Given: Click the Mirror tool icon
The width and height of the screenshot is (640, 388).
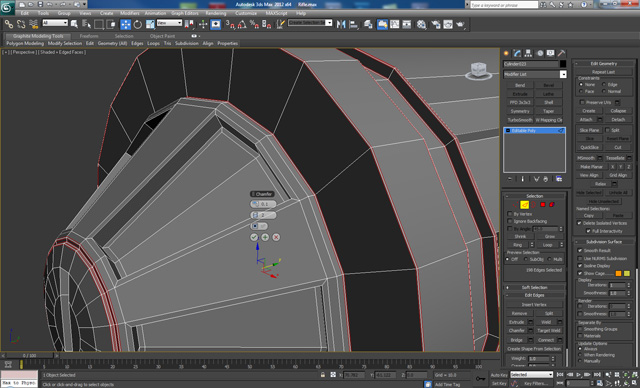Looking at the screenshot, I should tap(341, 24).
